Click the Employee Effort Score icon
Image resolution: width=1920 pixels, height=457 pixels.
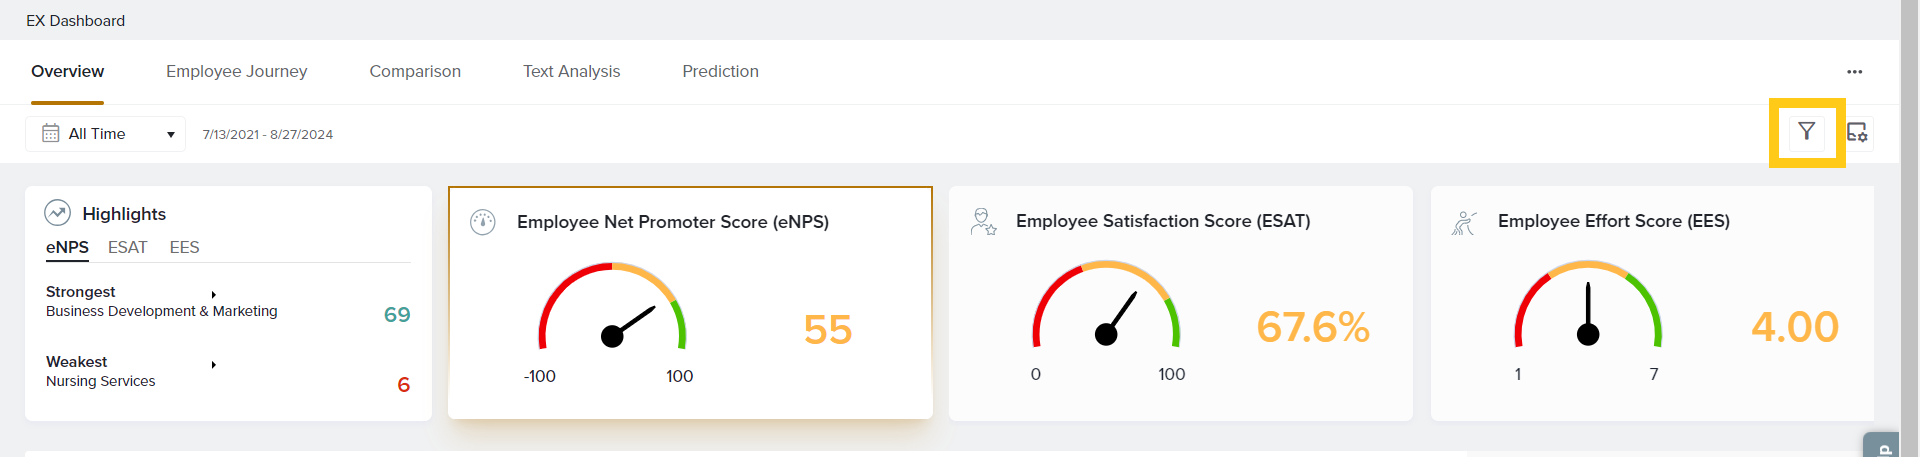point(1464,222)
